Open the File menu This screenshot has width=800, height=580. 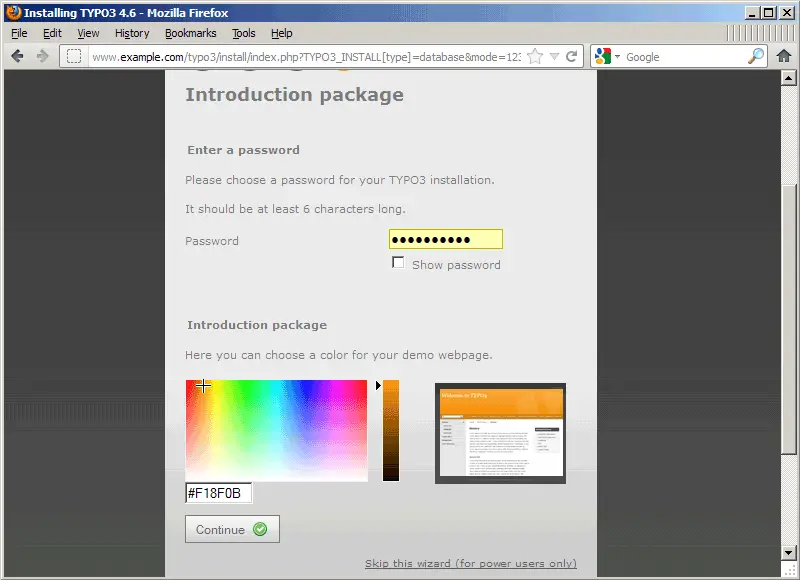19,33
